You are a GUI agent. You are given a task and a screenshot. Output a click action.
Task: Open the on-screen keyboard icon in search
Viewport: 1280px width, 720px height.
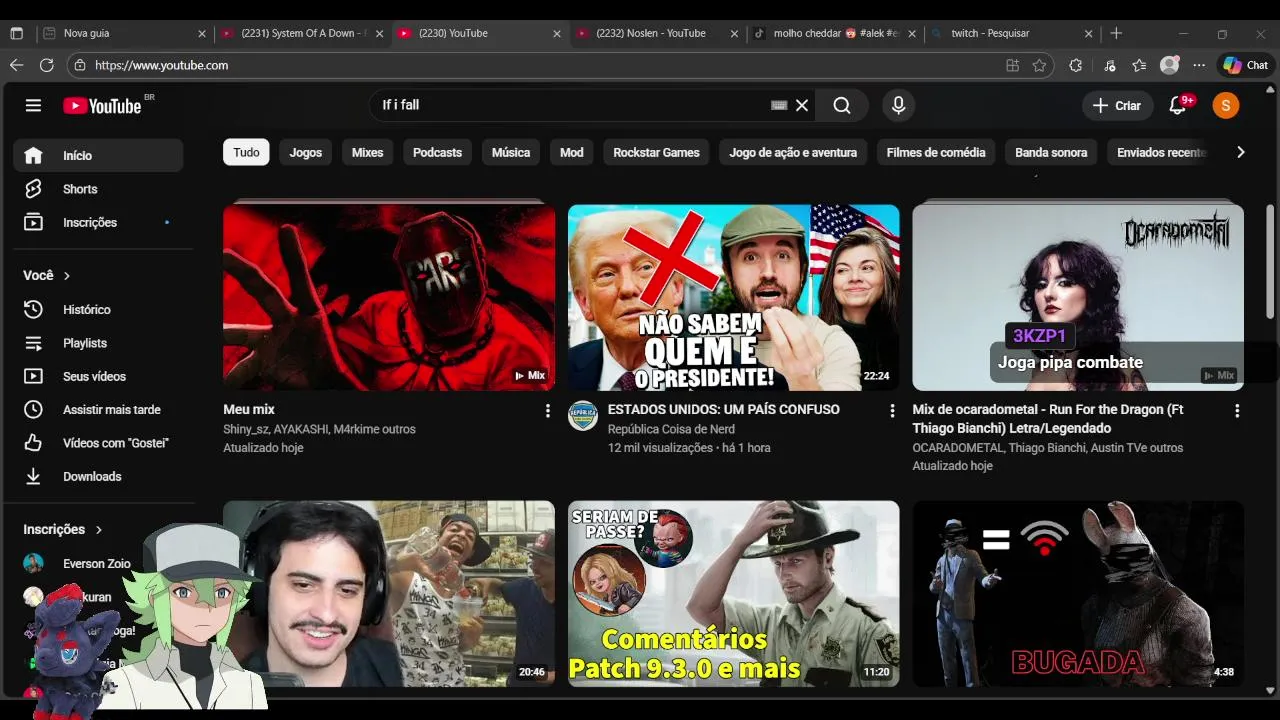click(x=779, y=105)
